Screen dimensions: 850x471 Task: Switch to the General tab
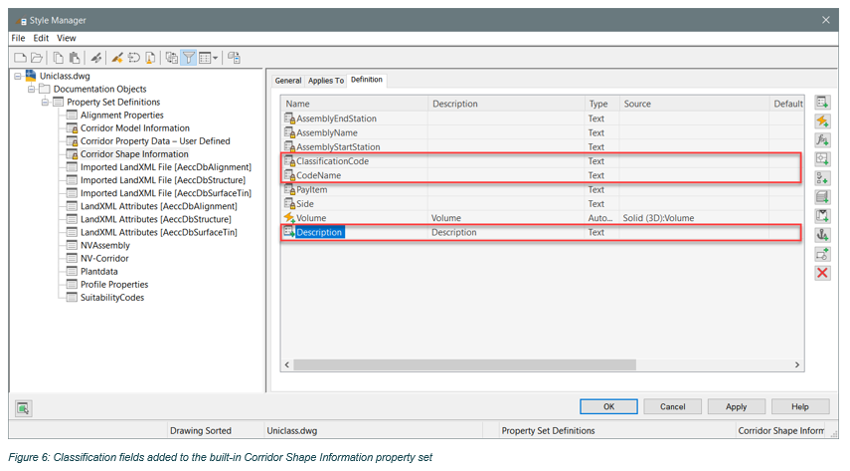tap(288, 81)
